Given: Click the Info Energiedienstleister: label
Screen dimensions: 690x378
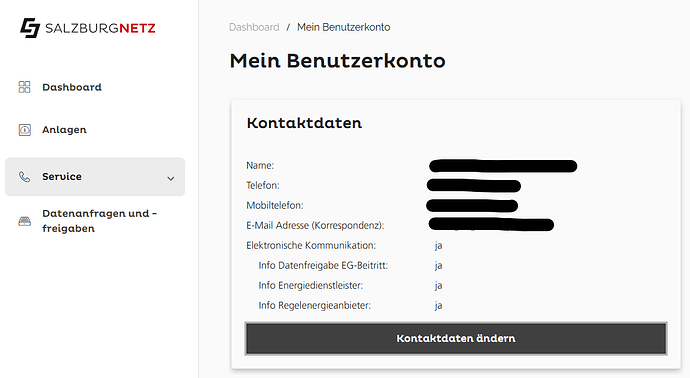Looking at the screenshot, I should click(311, 285).
